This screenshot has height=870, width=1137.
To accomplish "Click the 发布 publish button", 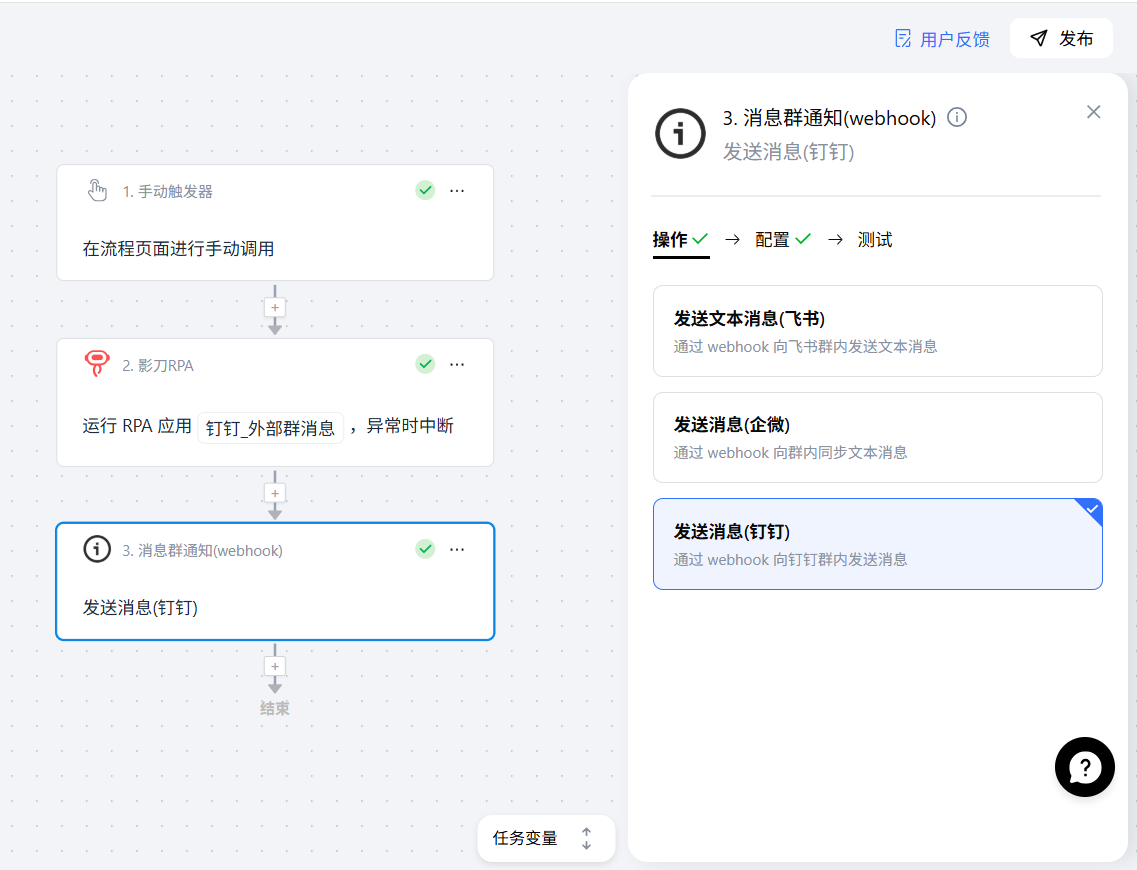I will (1061, 39).
